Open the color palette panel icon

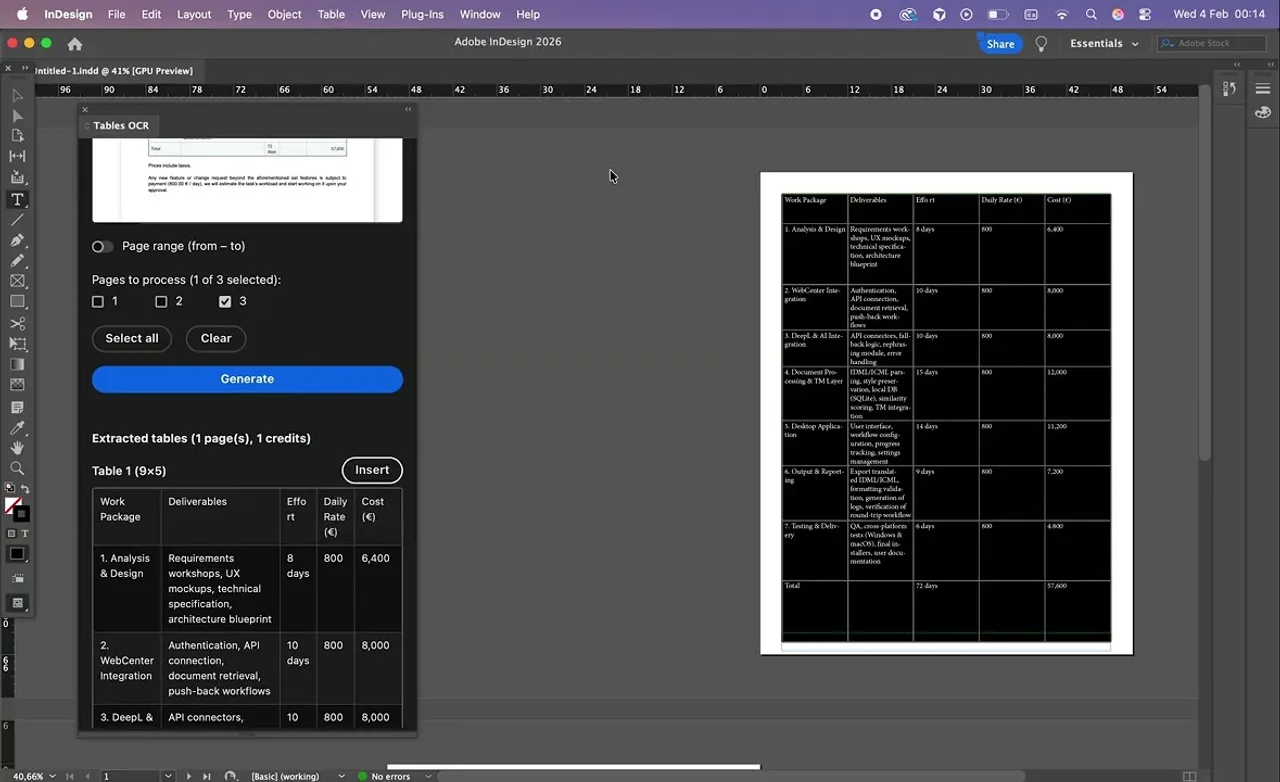click(1263, 112)
